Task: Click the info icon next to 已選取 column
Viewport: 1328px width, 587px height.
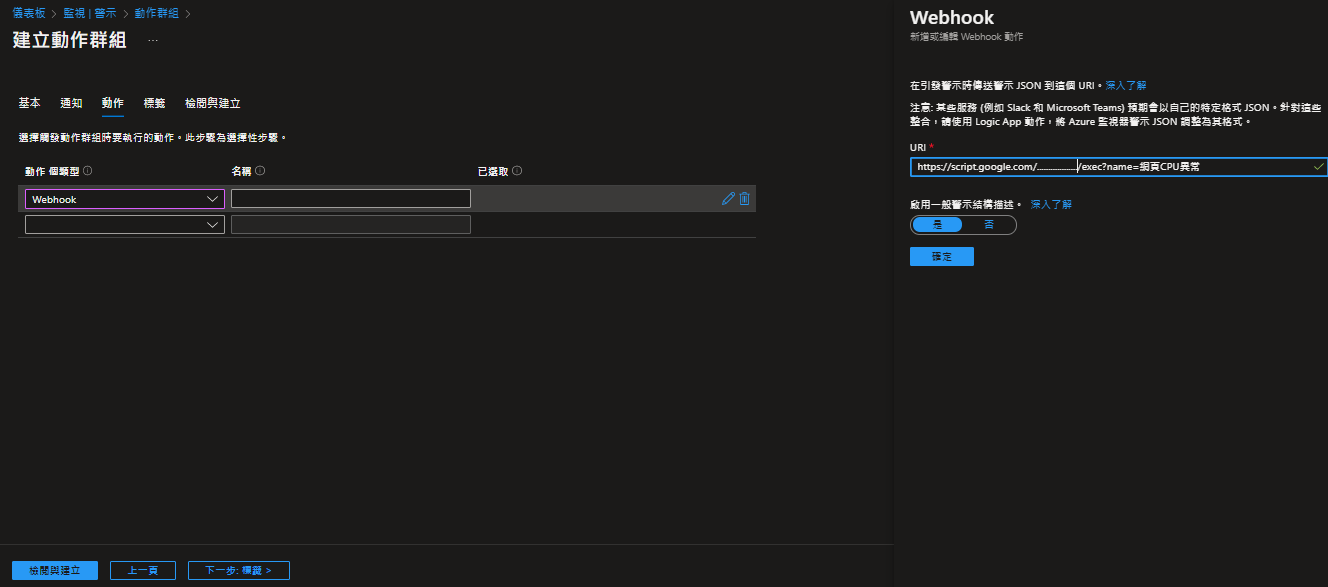Action: click(518, 170)
